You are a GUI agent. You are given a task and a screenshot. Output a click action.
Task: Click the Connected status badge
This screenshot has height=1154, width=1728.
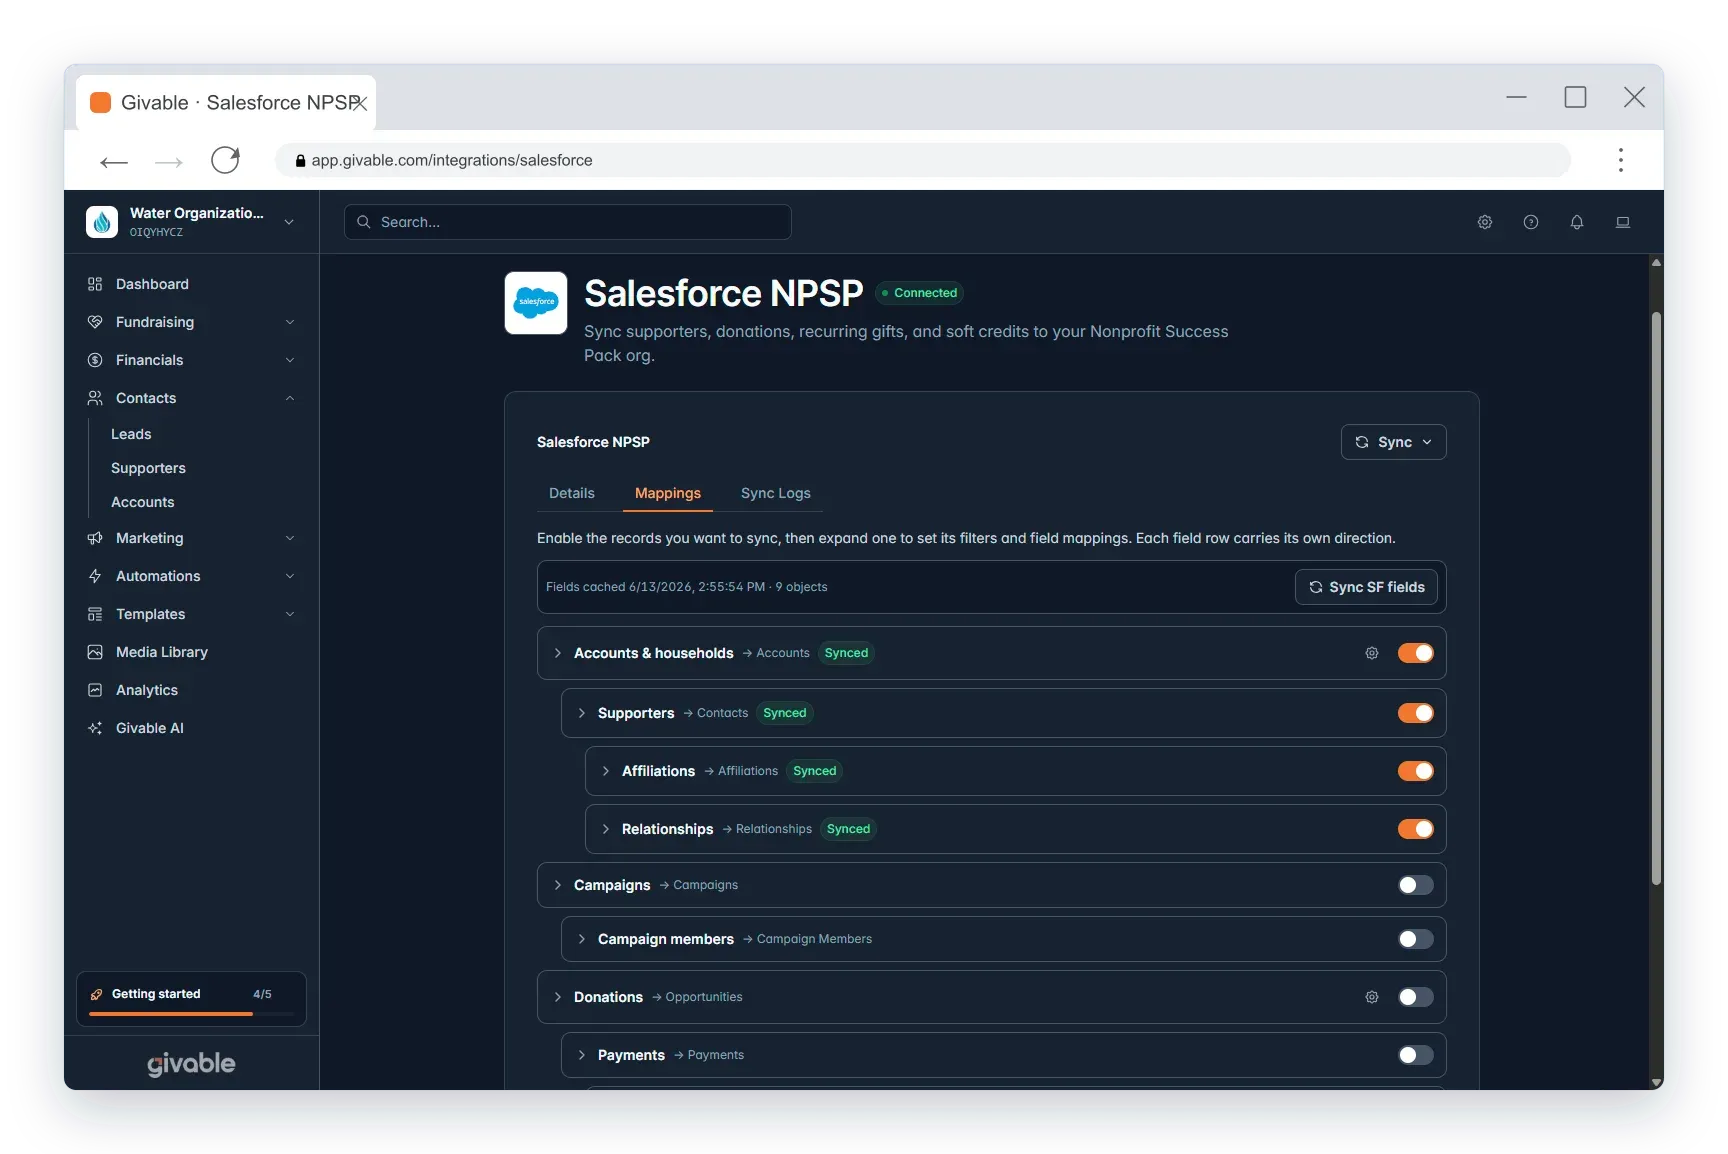(919, 293)
